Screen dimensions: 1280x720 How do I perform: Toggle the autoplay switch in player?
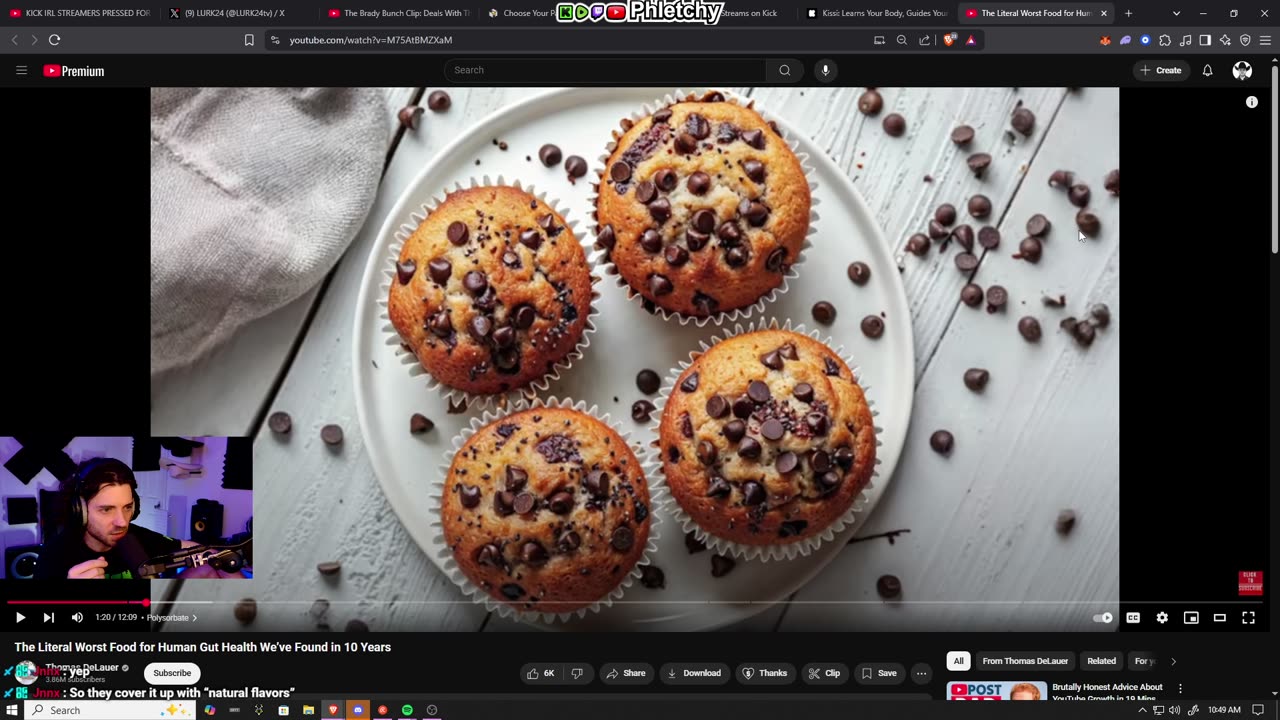(1103, 618)
